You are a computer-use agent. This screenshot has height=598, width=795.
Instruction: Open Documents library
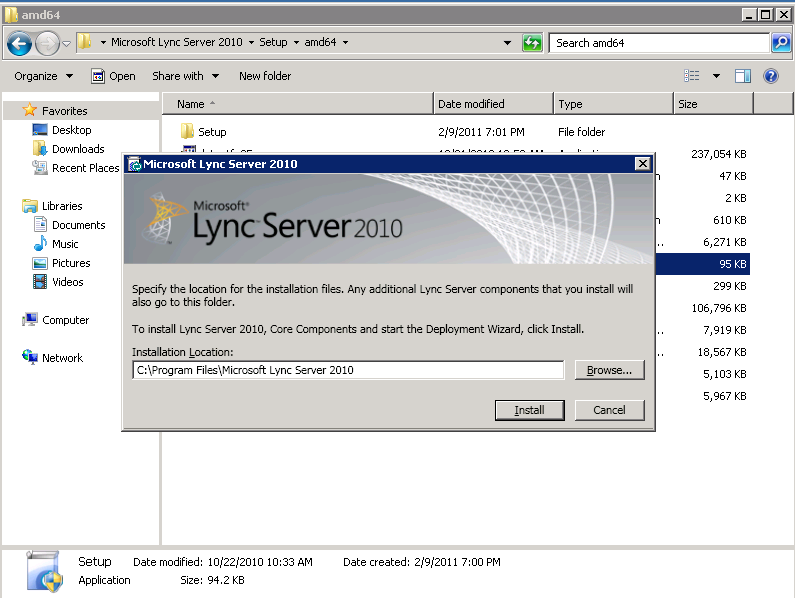[x=69, y=225]
